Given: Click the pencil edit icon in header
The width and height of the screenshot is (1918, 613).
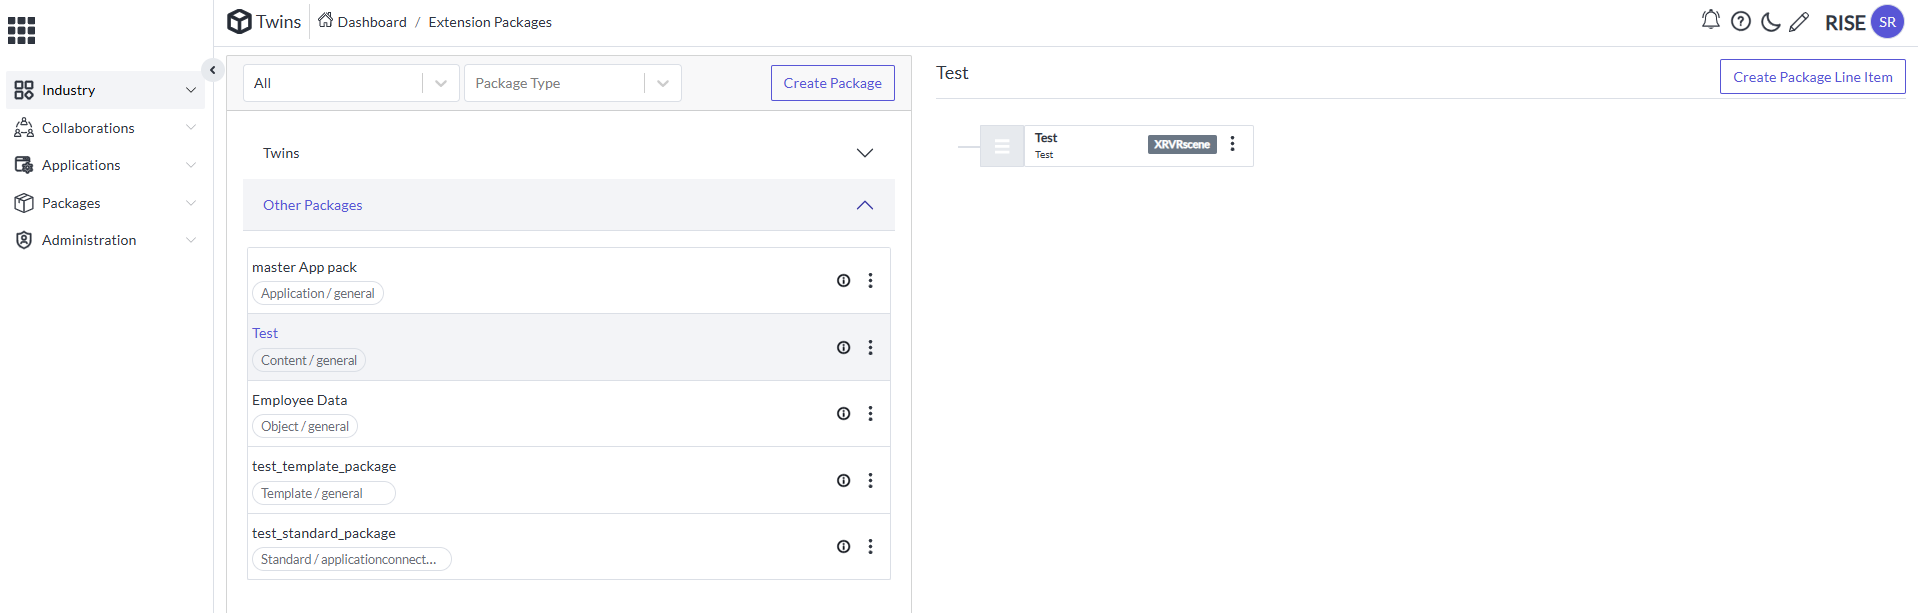Looking at the screenshot, I should [x=1799, y=21].
